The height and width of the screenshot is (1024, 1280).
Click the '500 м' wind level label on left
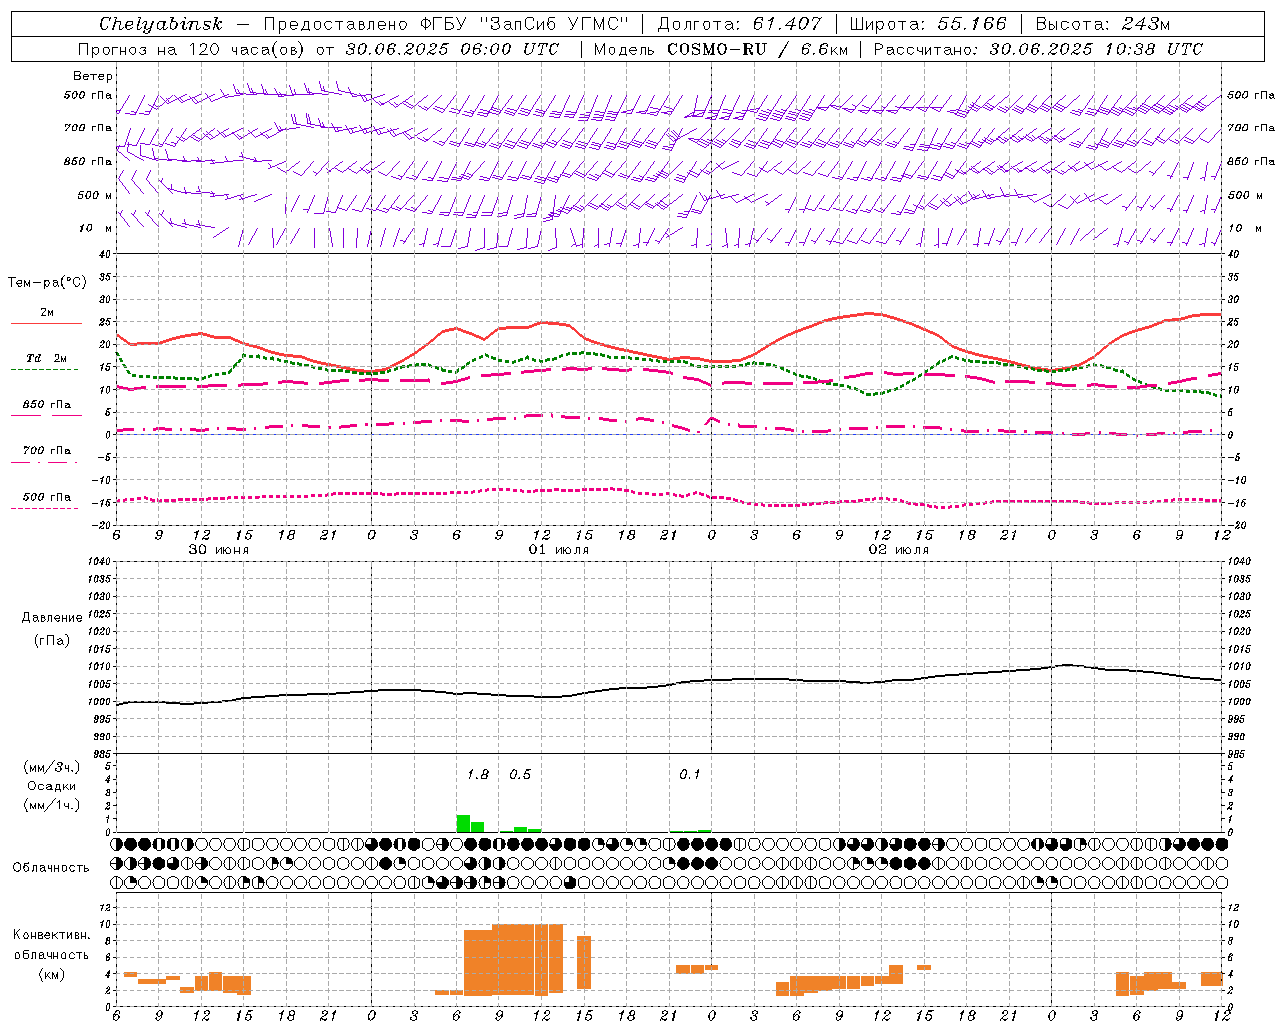tap(96, 196)
